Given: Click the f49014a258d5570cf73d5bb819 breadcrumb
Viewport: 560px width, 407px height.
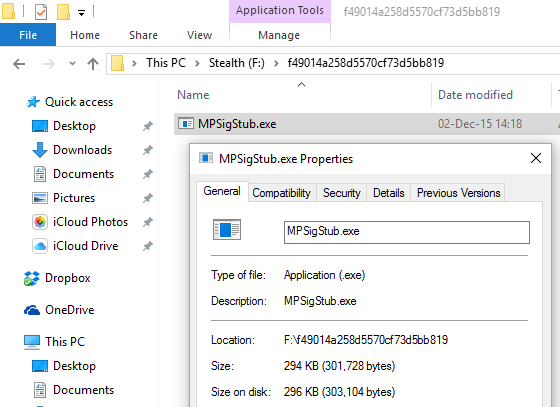Looking at the screenshot, I should point(366,63).
